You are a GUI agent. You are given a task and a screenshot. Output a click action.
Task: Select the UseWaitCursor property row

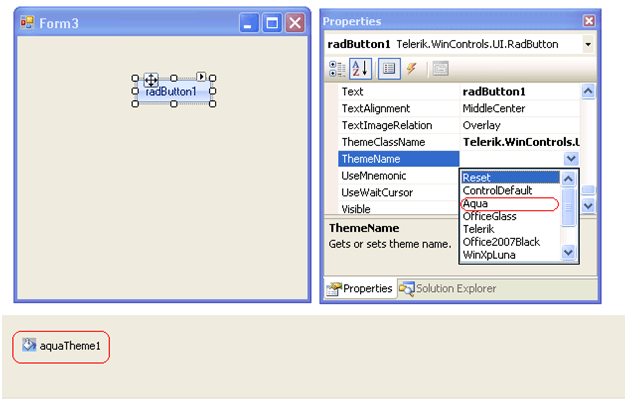point(398,193)
